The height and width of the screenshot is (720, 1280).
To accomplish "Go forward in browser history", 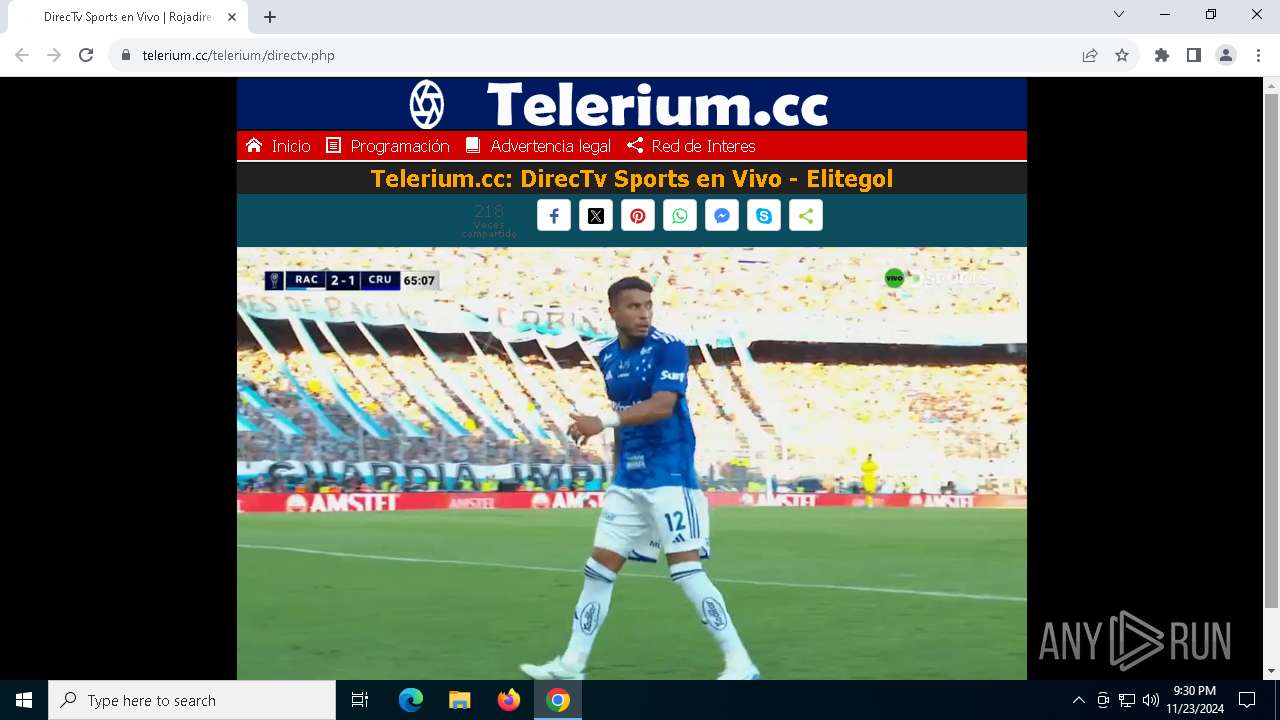I will point(54,55).
